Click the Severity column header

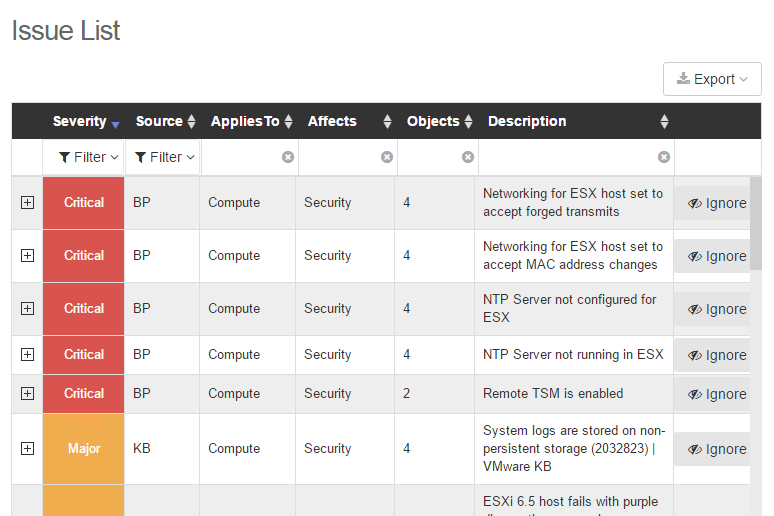80,121
